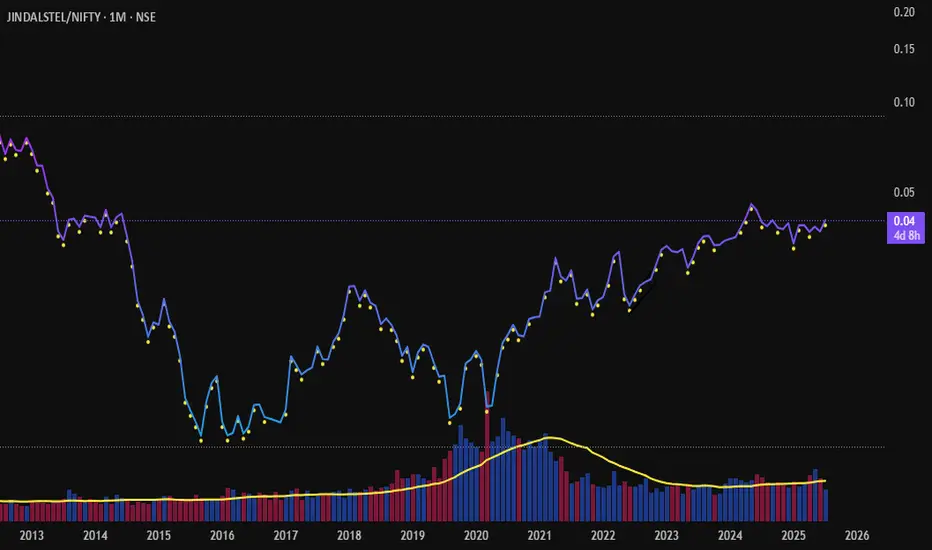932x550 pixels.
Task: Select the 2022 label on time axis
Action: pyautogui.click(x=603, y=535)
